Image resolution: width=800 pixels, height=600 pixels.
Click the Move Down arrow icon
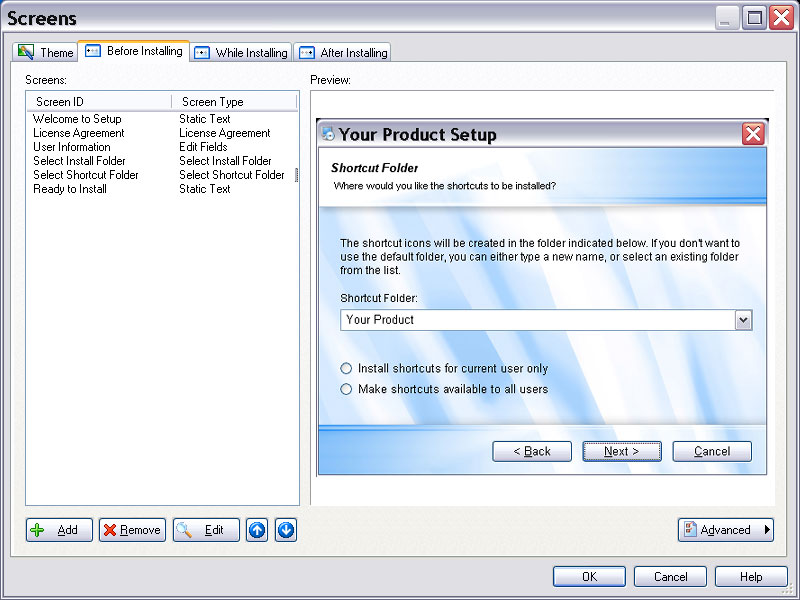pyautogui.click(x=286, y=530)
